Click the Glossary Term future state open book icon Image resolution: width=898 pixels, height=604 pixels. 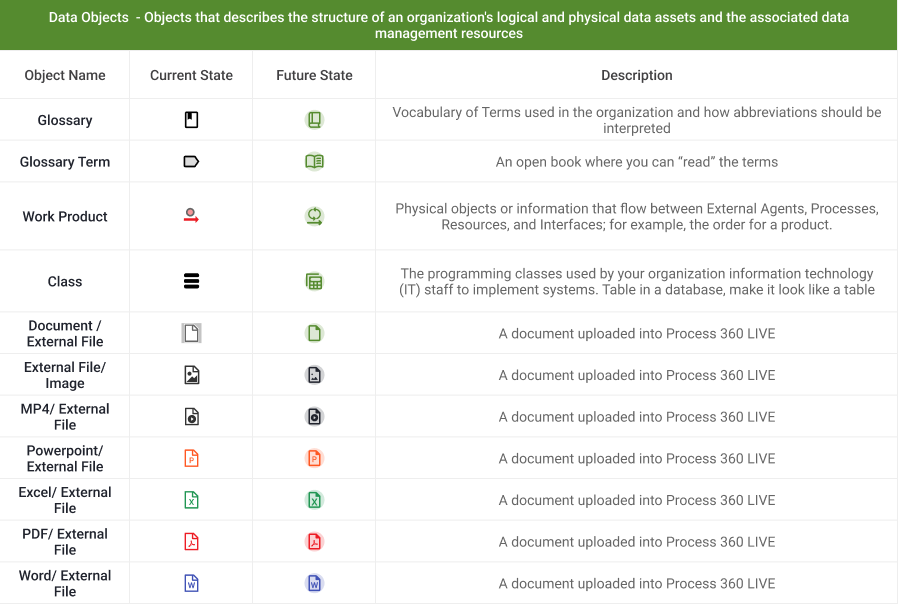click(314, 161)
